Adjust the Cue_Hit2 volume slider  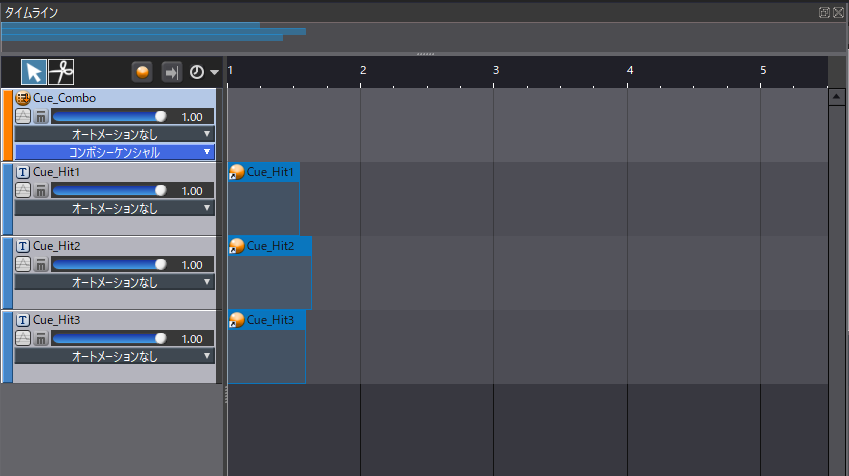click(110, 265)
